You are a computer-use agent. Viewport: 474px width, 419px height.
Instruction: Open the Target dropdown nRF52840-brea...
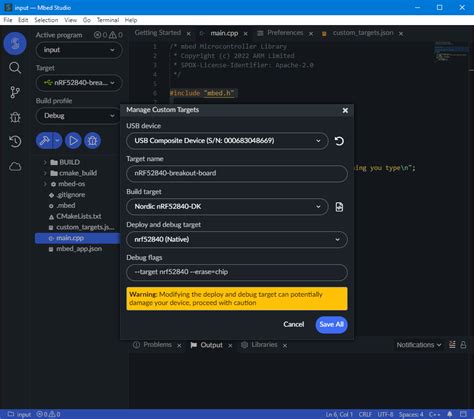point(79,83)
